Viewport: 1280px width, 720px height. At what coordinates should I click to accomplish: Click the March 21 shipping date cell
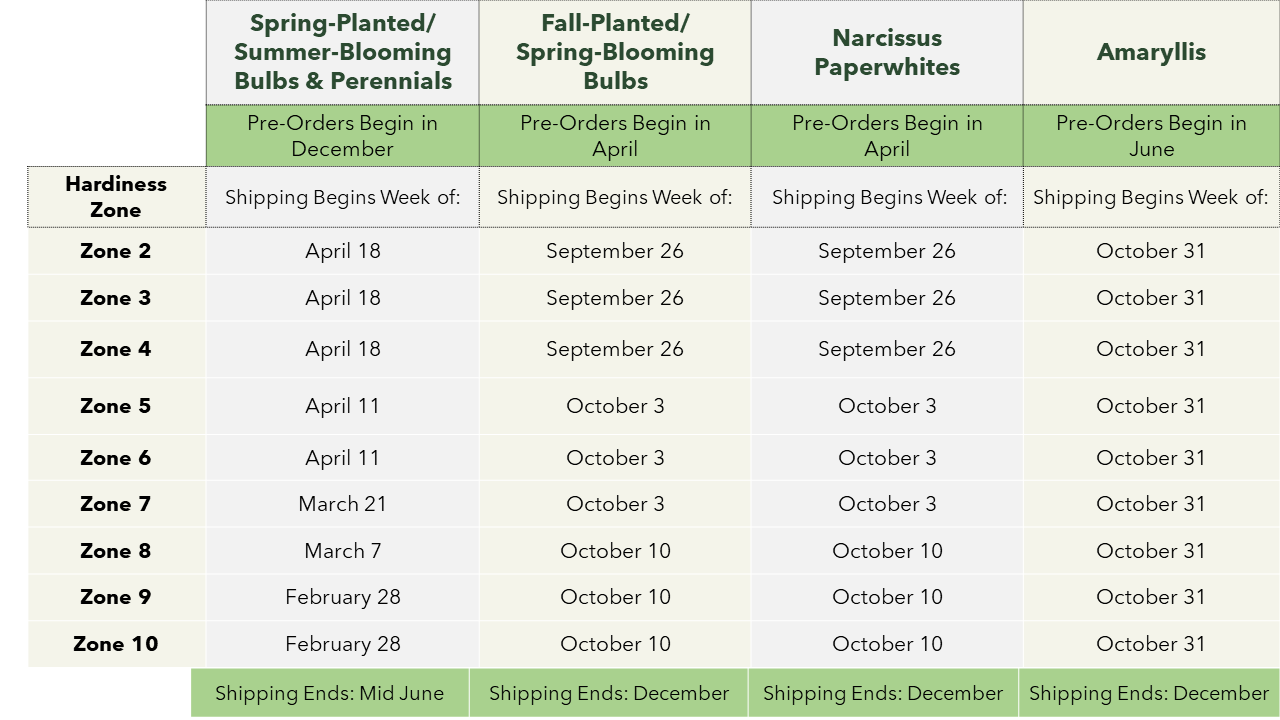coord(343,504)
